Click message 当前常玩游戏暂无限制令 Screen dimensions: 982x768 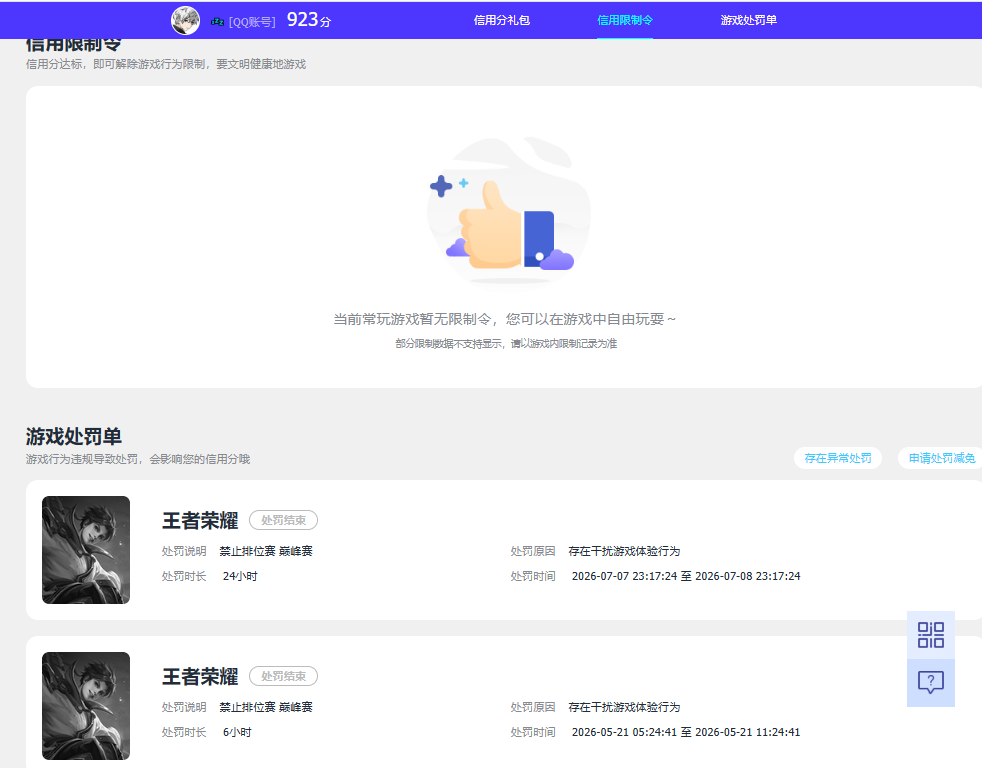tap(505, 319)
